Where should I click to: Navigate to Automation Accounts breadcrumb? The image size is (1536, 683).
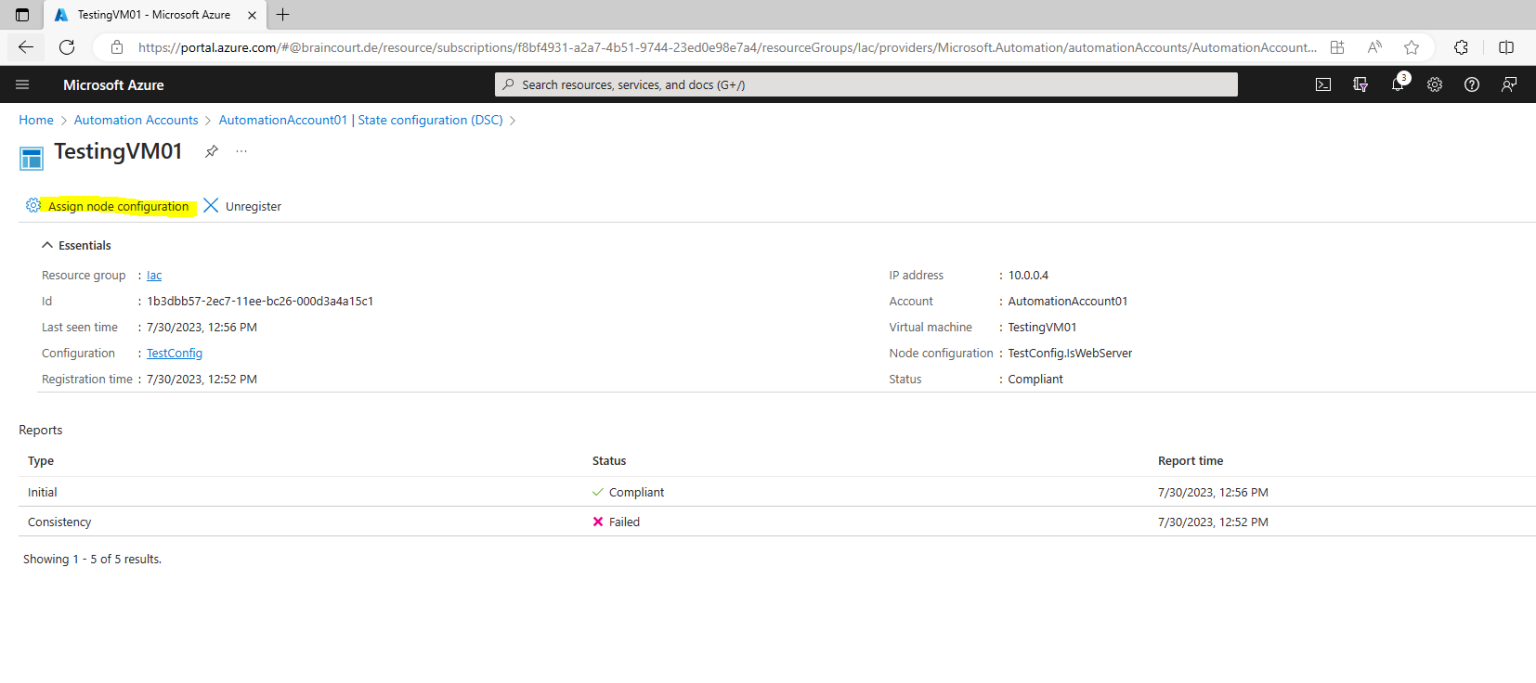tap(136, 119)
